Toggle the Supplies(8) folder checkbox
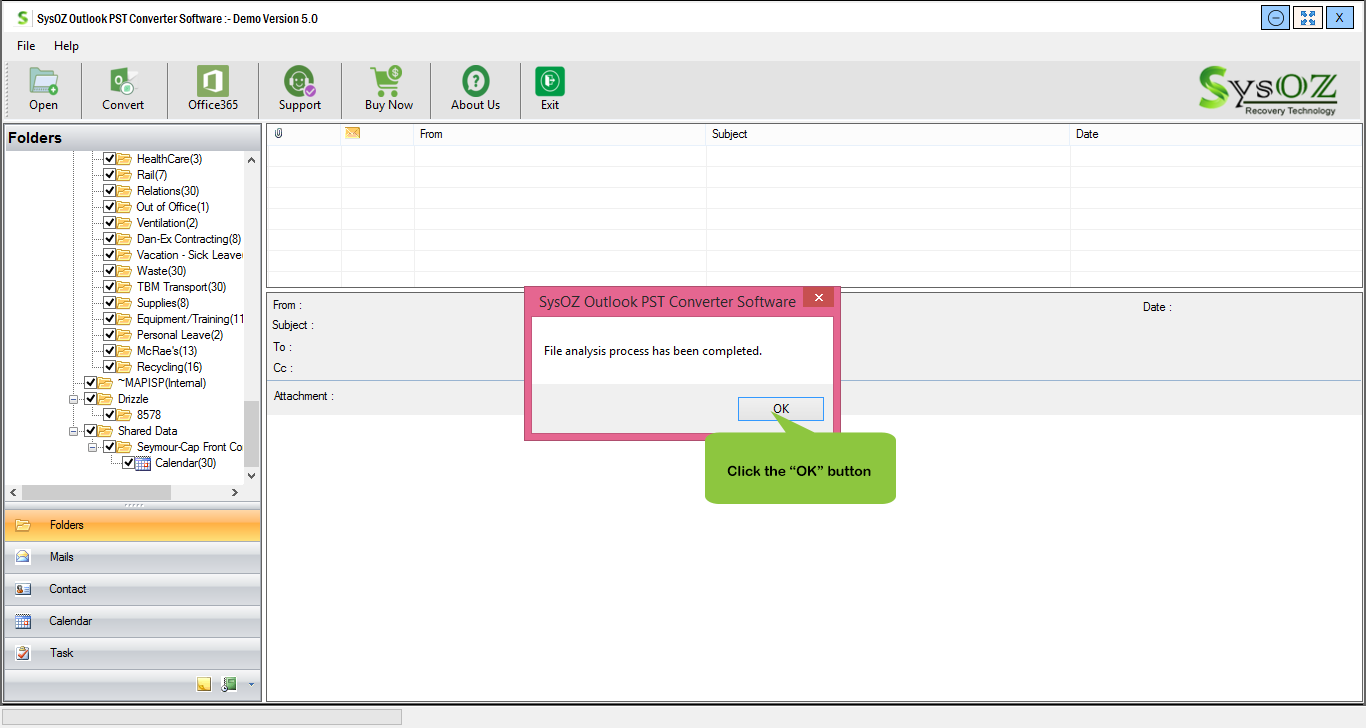This screenshot has width=1366, height=728. coord(109,303)
